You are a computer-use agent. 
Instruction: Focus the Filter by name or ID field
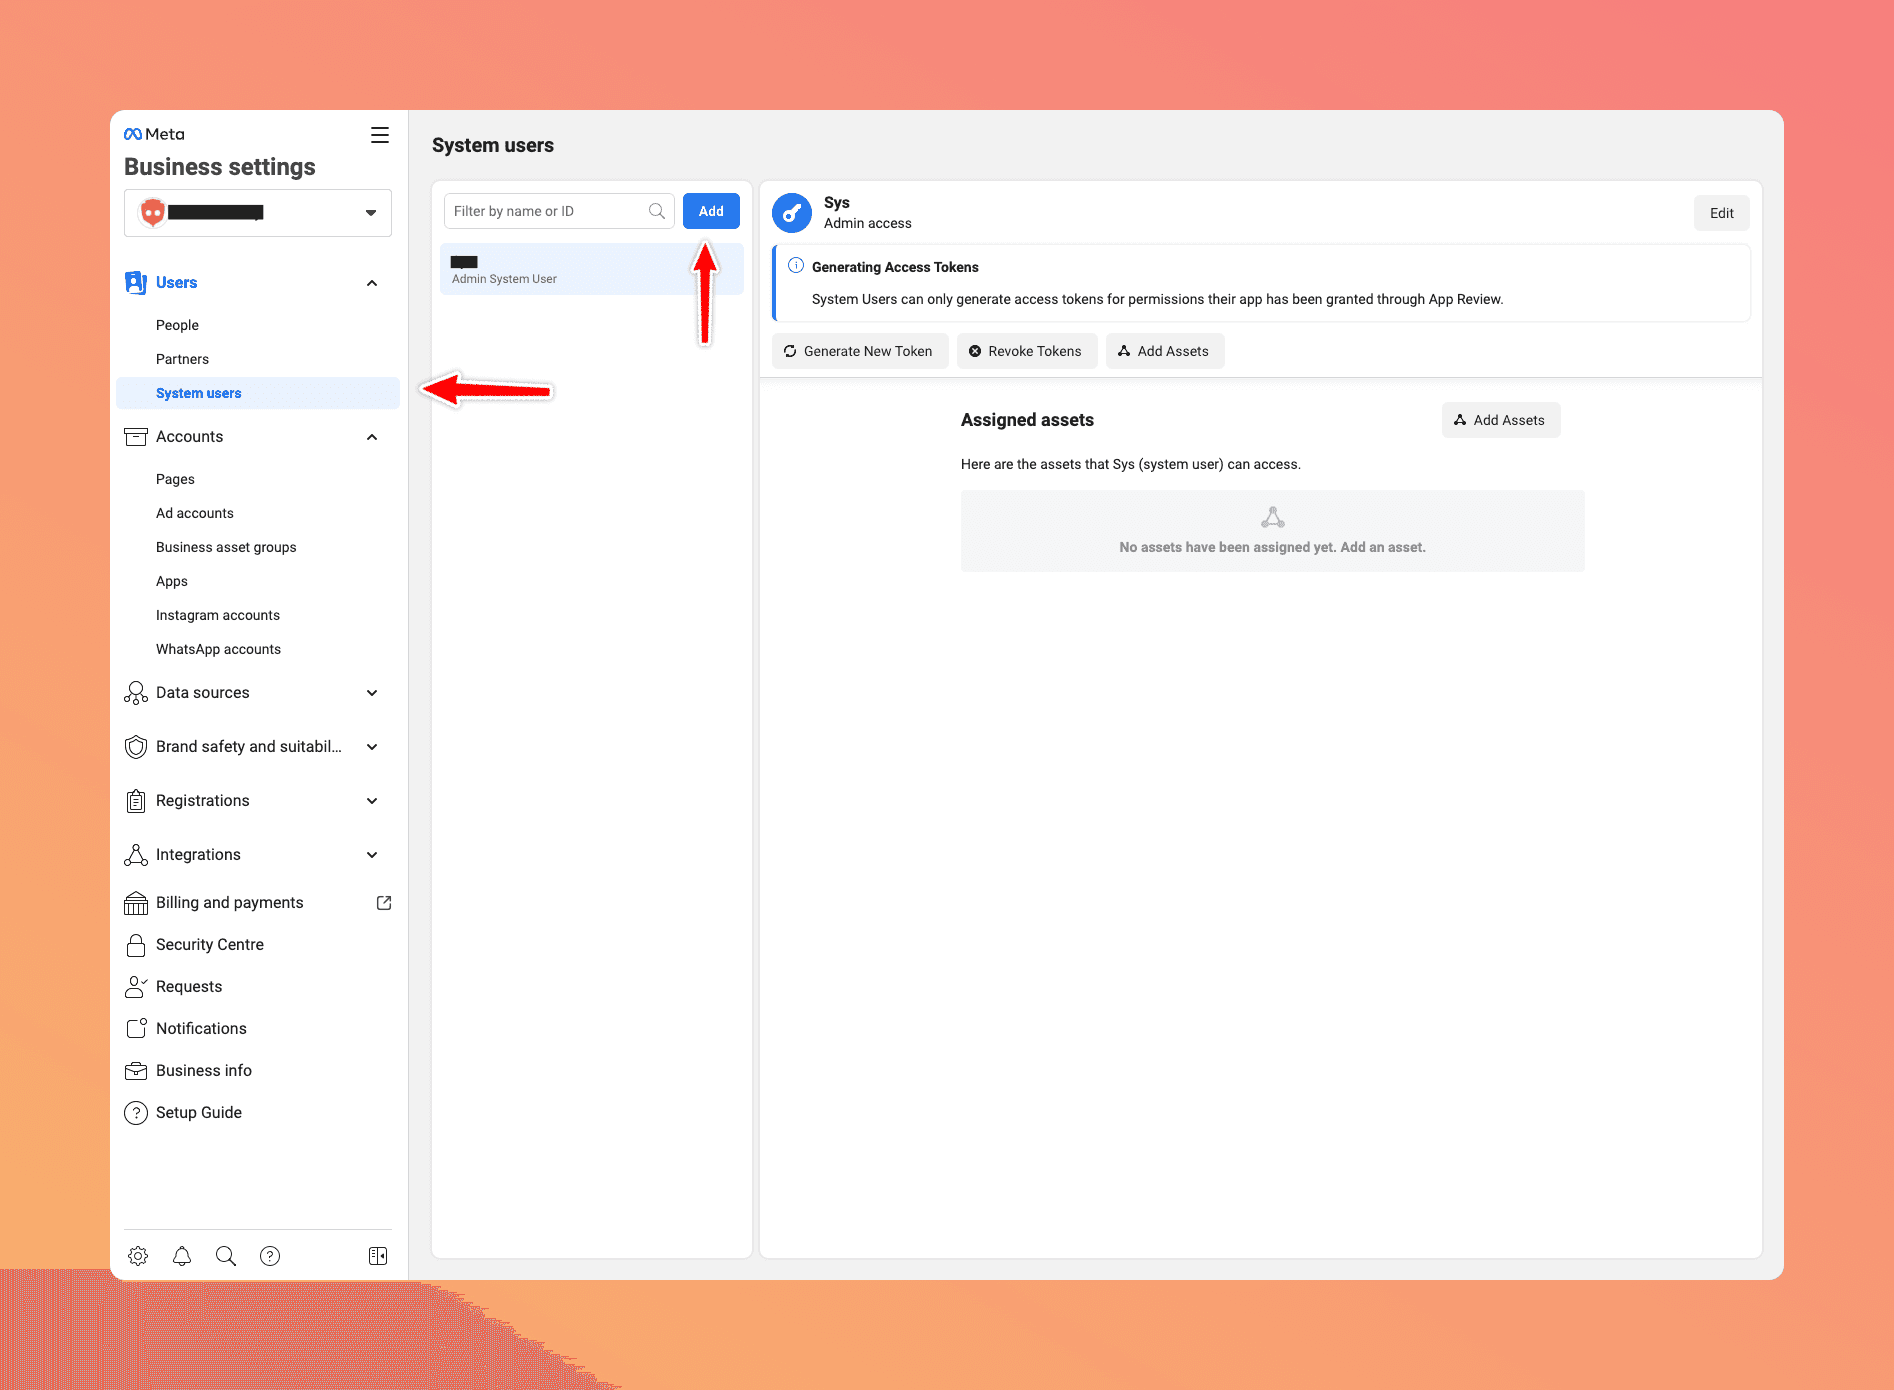559,211
